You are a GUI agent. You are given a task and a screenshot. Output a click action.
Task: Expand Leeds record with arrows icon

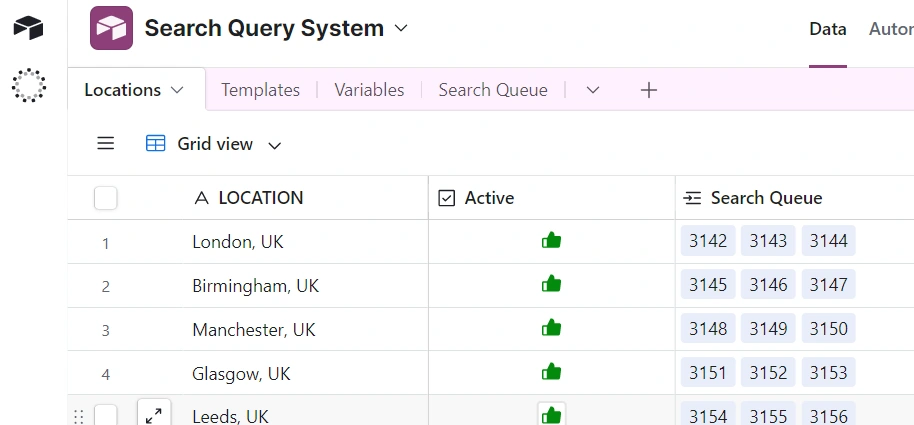[154, 415]
